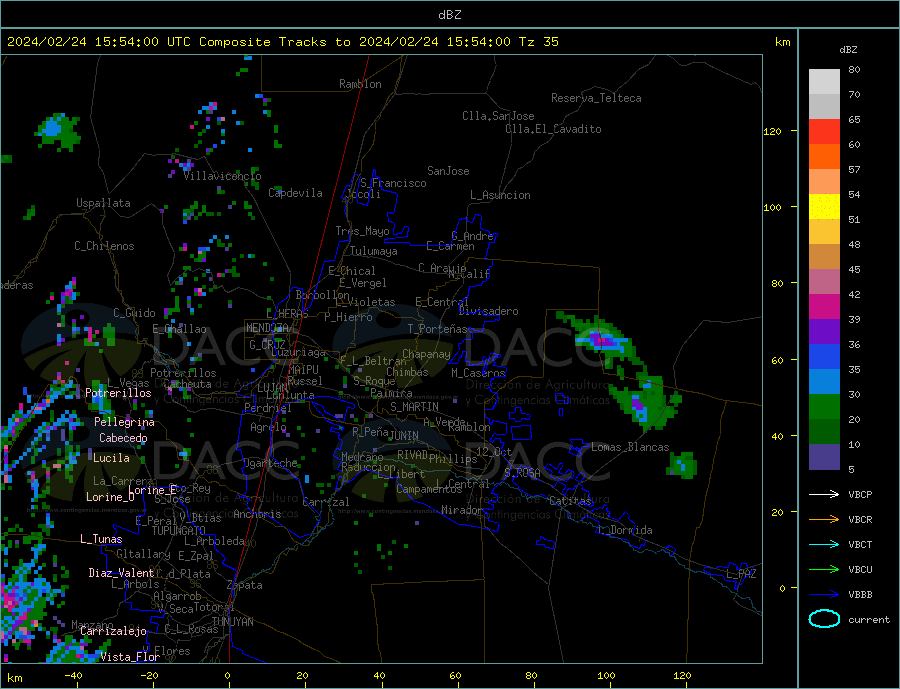Viewport: 900px width, 689px height.
Task: Select the 'Tulumaya' label
Action: click(x=374, y=251)
